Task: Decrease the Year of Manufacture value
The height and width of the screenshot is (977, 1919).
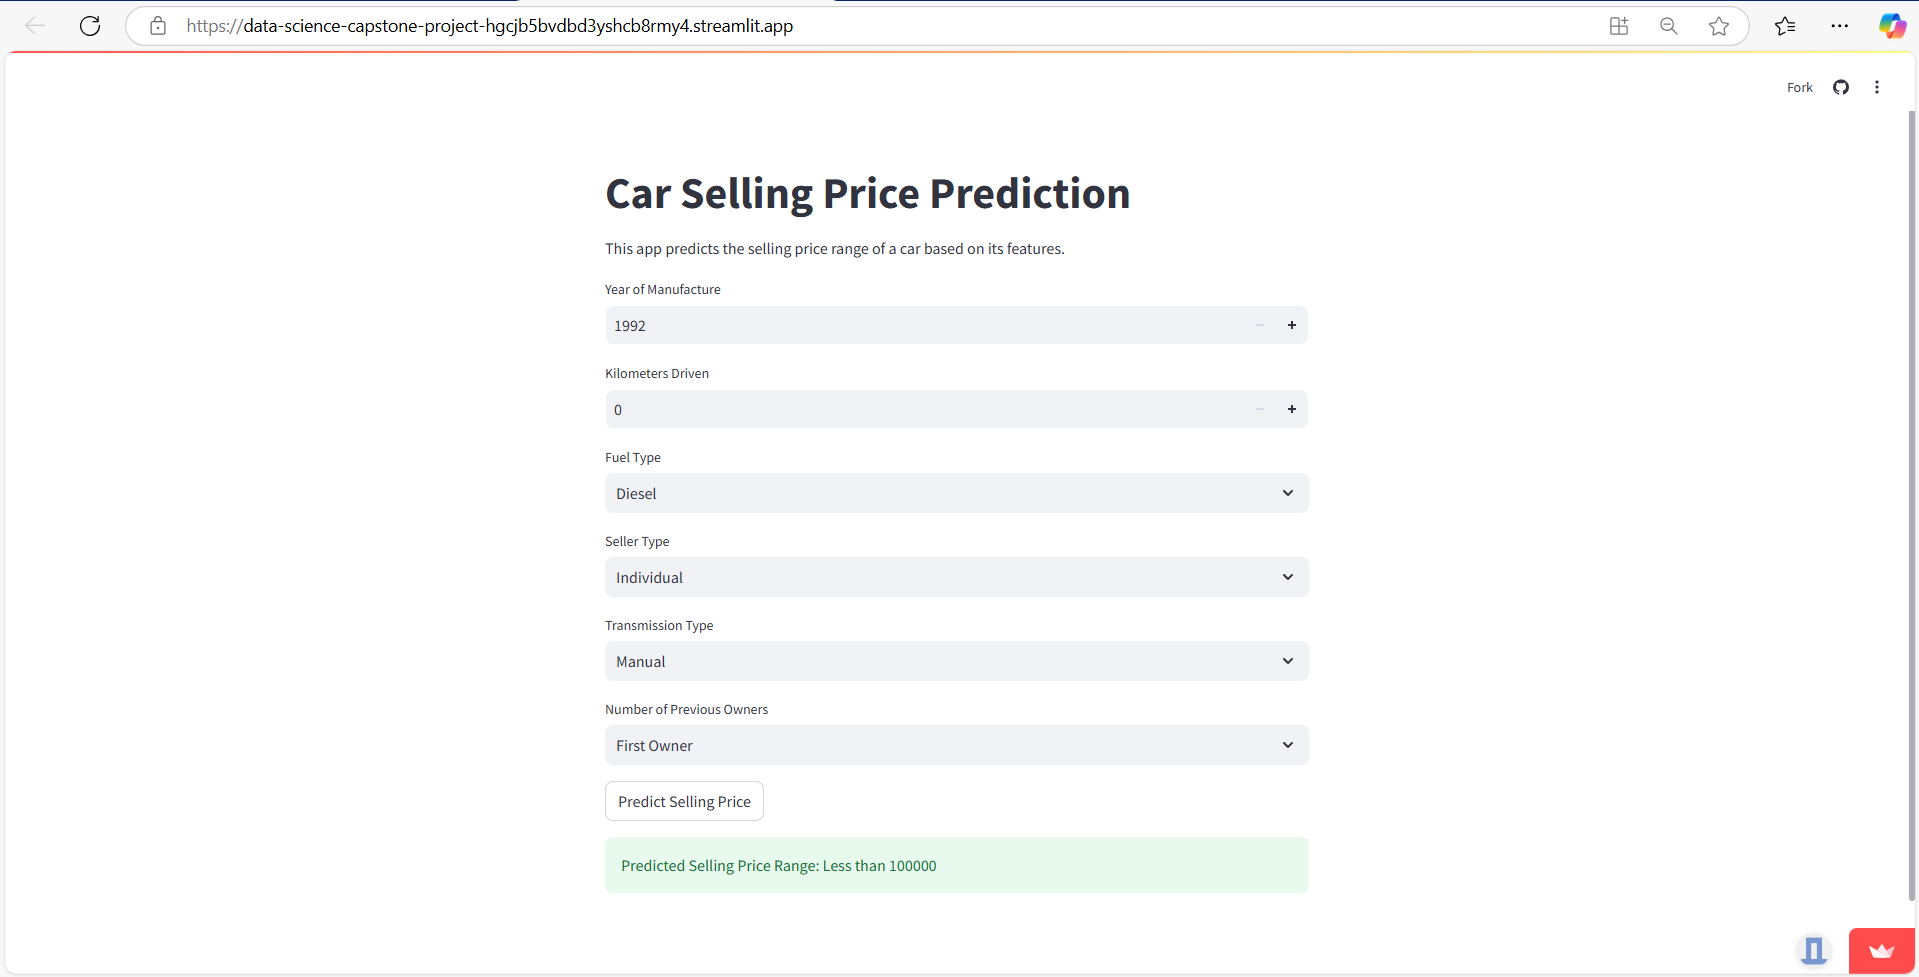Action: pos(1259,325)
